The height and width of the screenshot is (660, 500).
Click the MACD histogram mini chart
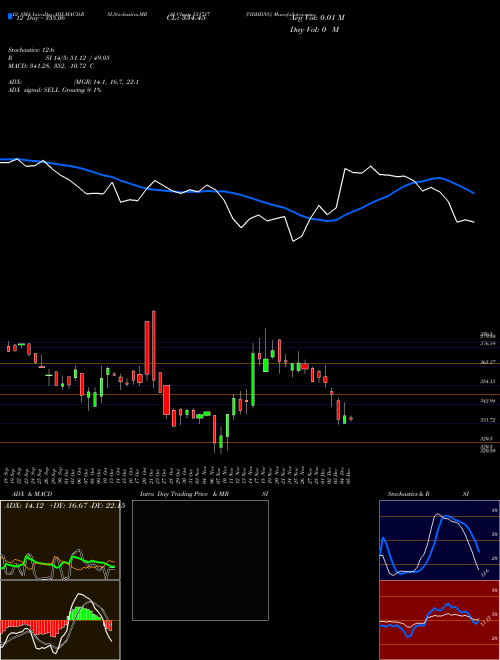coord(60,620)
